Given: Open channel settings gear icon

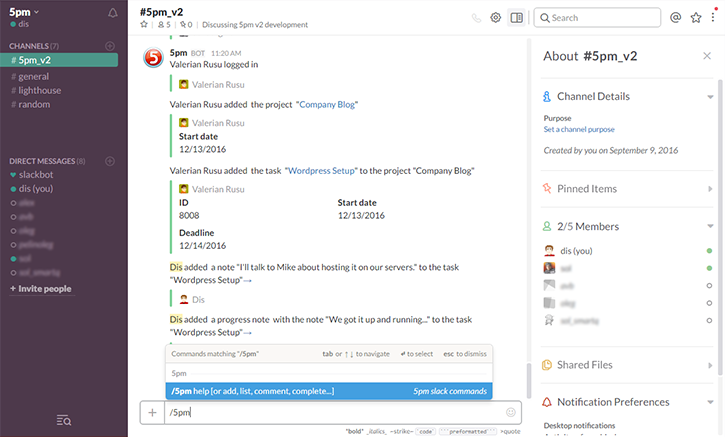Looking at the screenshot, I should (x=496, y=18).
